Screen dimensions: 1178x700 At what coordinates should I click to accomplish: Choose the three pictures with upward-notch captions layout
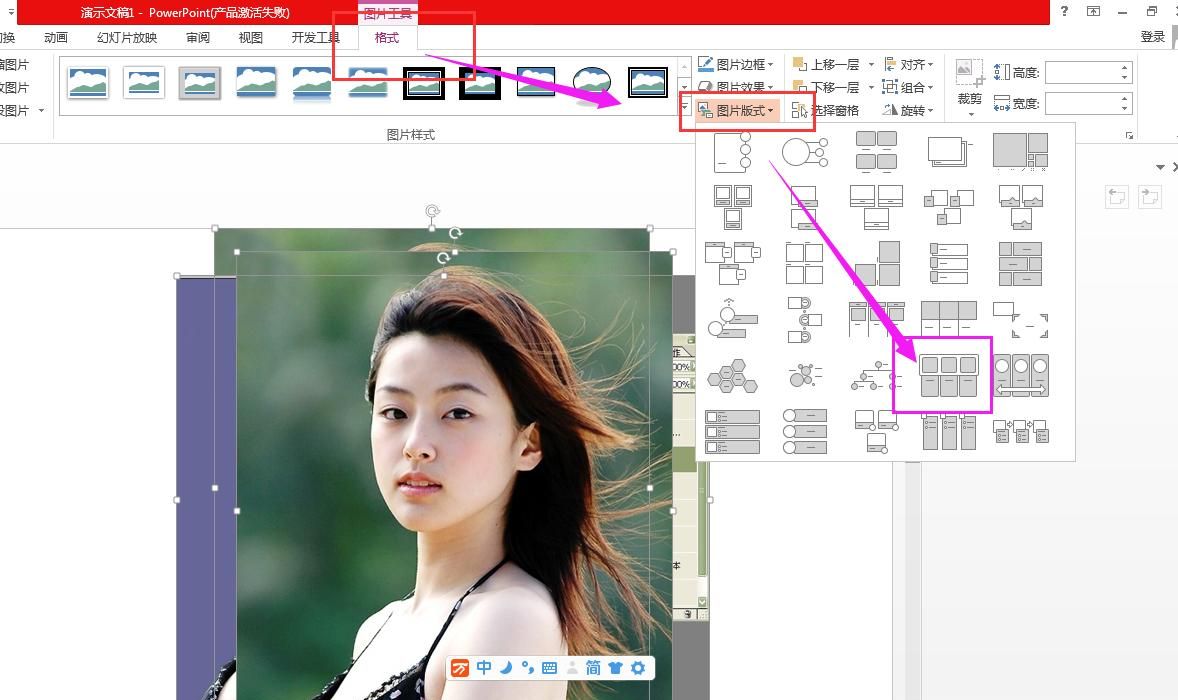click(x=1020, y=207)
